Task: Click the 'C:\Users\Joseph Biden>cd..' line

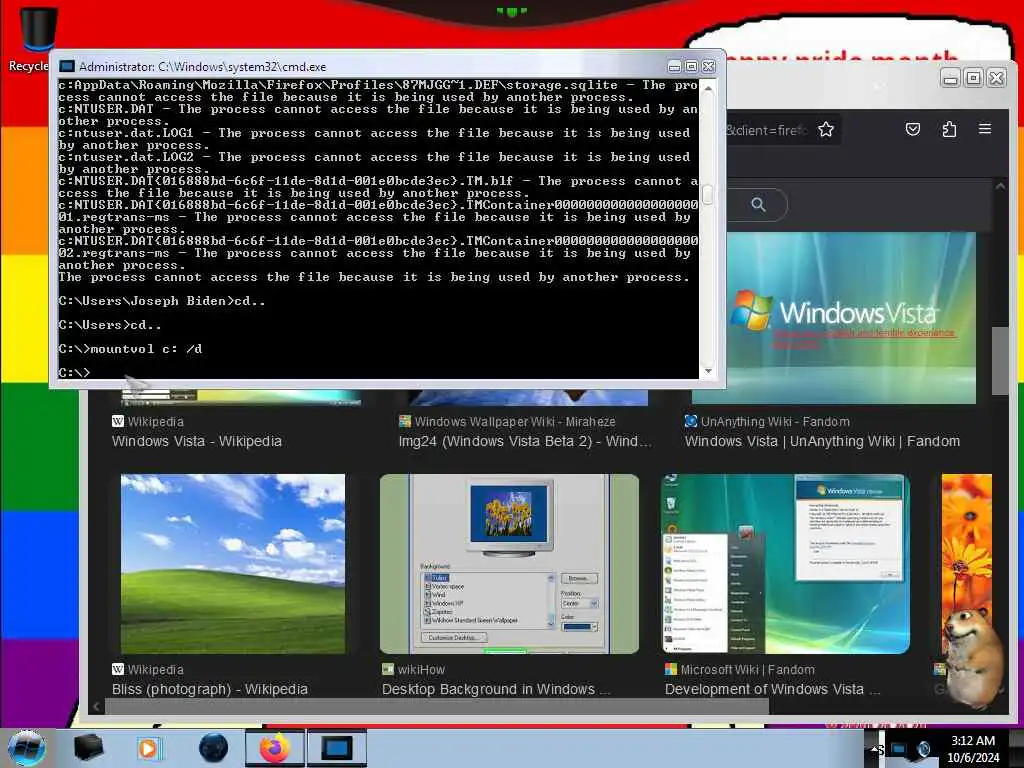Action: click(162, 301)
